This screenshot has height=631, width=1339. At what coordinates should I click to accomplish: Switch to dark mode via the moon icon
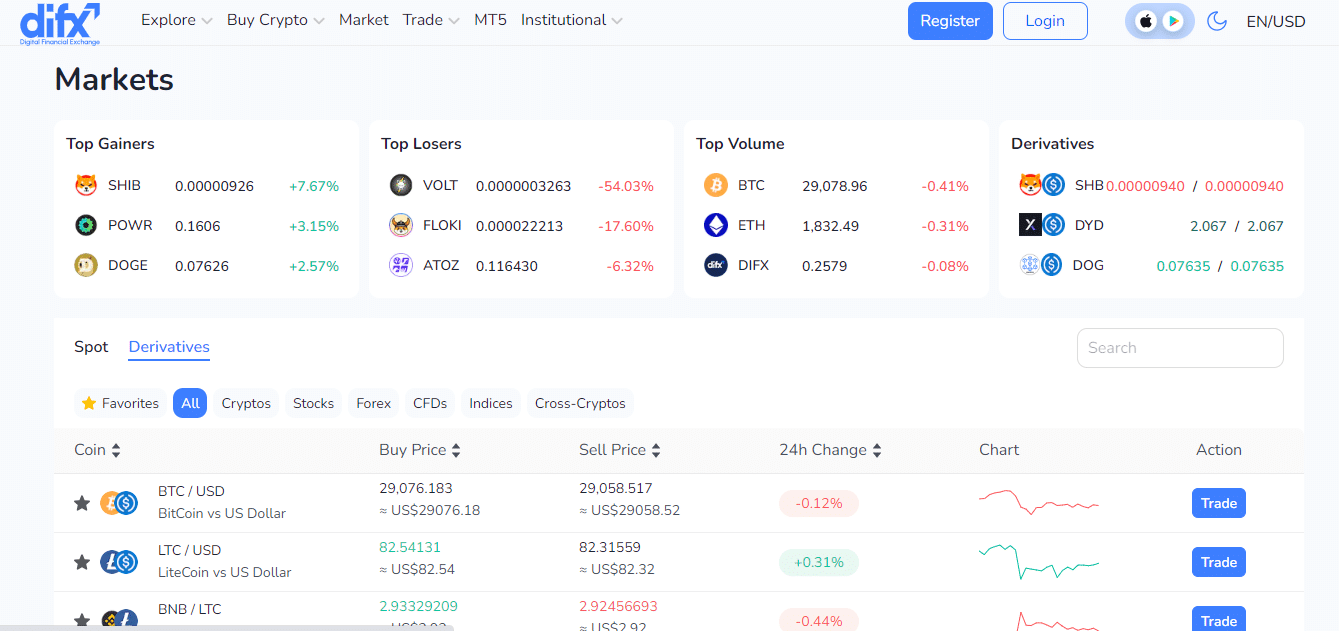[x=1217, y=20]
